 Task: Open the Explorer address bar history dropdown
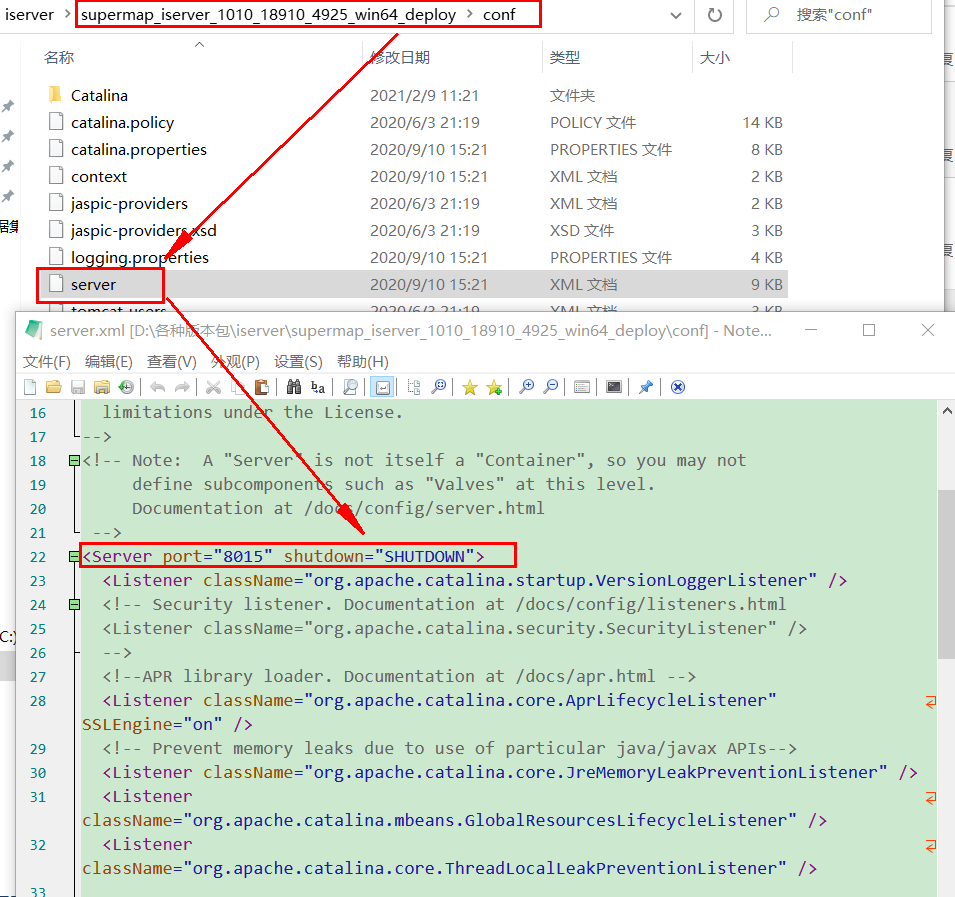click(675, 15)
